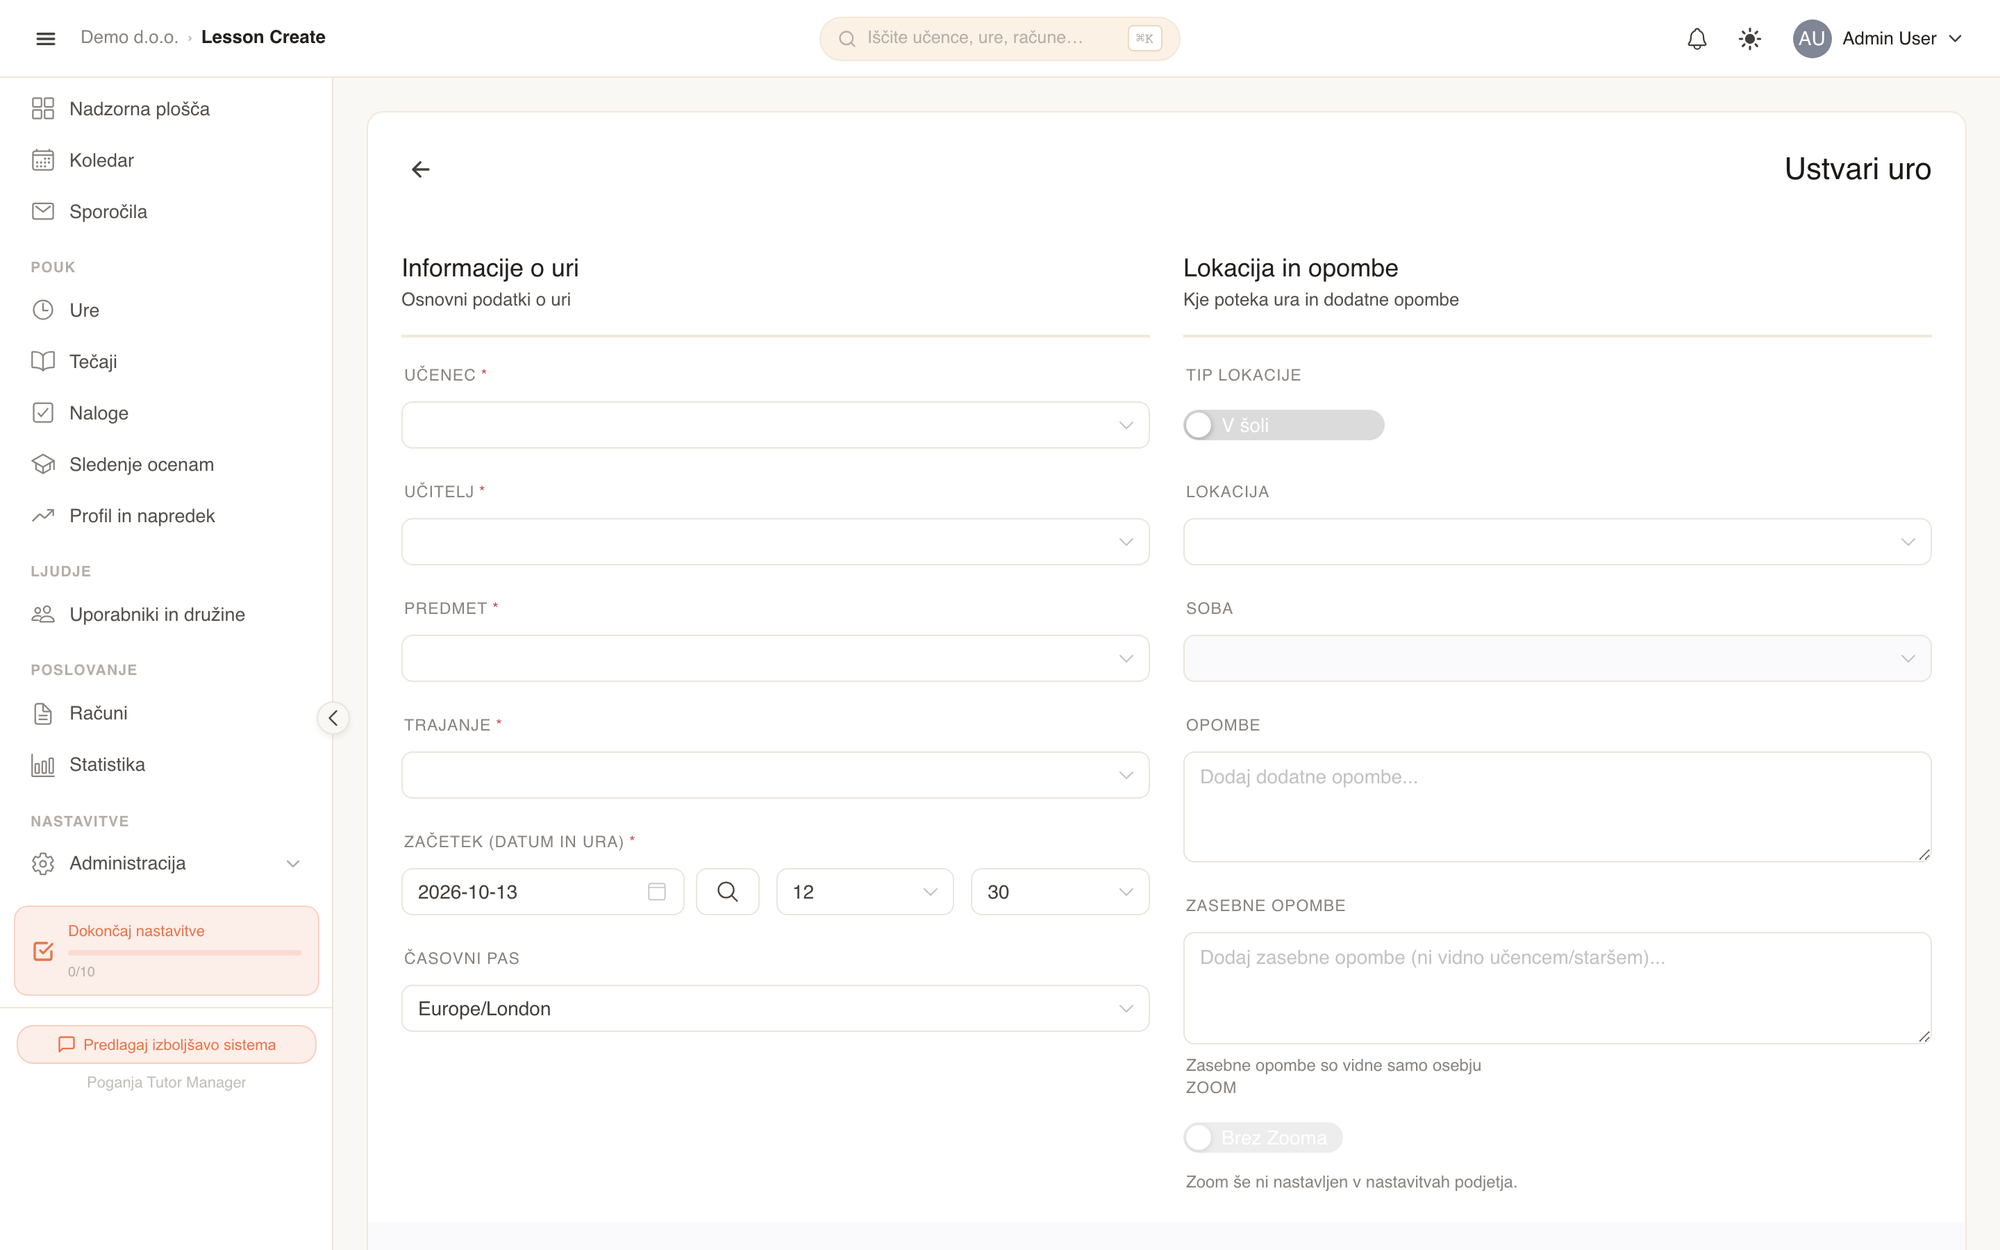Open the Soba dropdown
Screen dimensions: 2000x1250
point(1557,659)
